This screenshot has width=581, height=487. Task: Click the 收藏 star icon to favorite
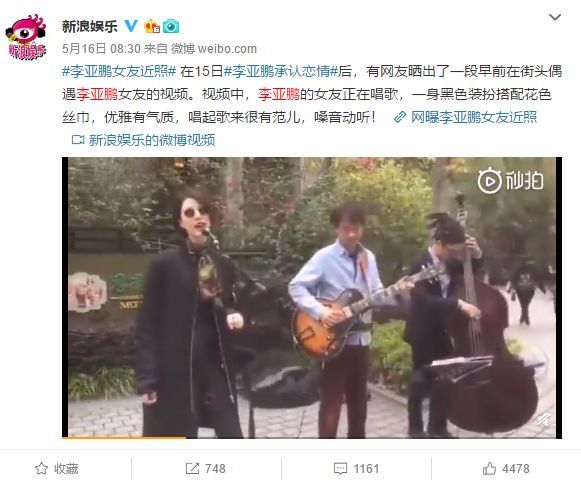click(42, 468)
